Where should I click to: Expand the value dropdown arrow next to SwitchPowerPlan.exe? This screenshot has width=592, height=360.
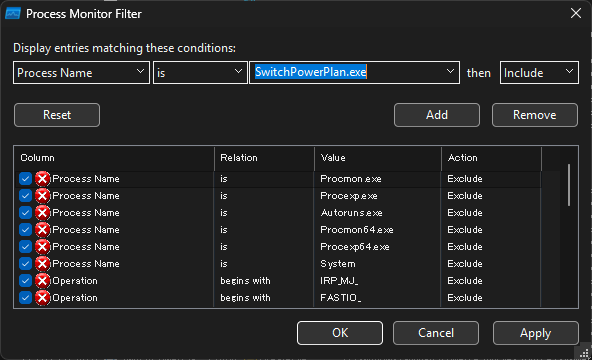coord(450,72)
